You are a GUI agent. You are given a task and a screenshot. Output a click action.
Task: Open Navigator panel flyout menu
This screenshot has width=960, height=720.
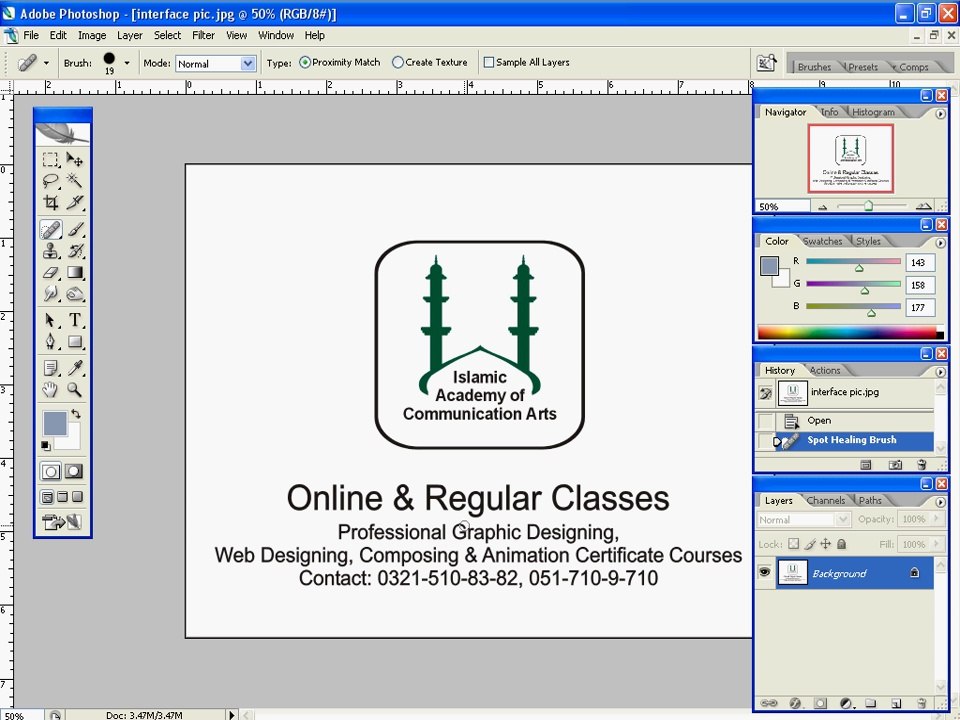pos(940,113)
